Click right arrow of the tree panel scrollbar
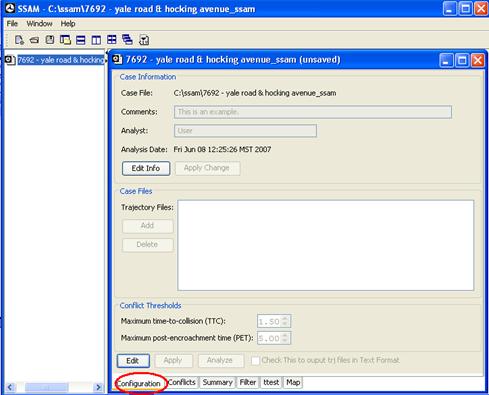This screenshot has height=395, width=489. click(98, 387)
